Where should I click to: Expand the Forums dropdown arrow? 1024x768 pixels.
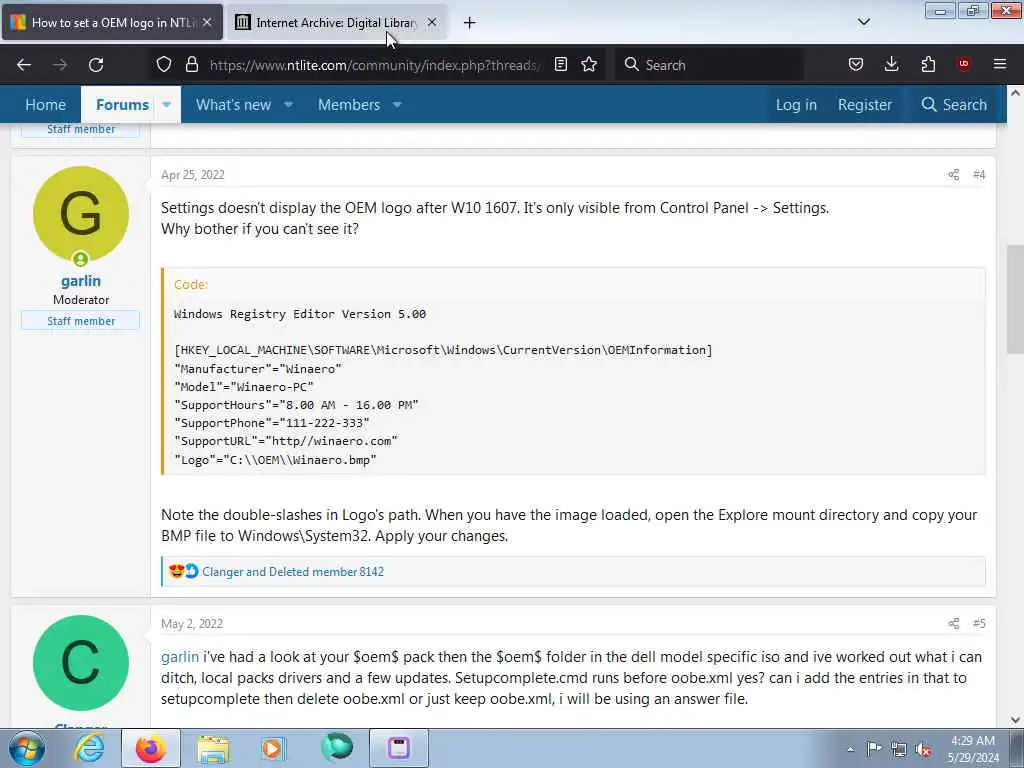pyautogui.click(x=167, y=104)
